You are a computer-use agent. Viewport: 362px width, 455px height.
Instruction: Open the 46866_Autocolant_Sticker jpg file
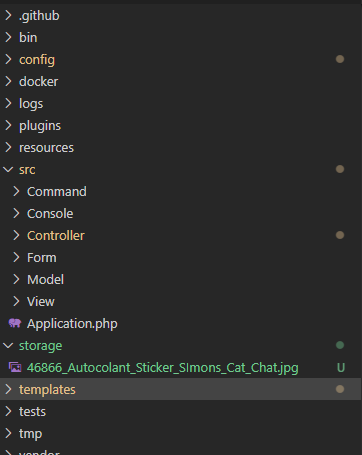(x=163, y=368)
